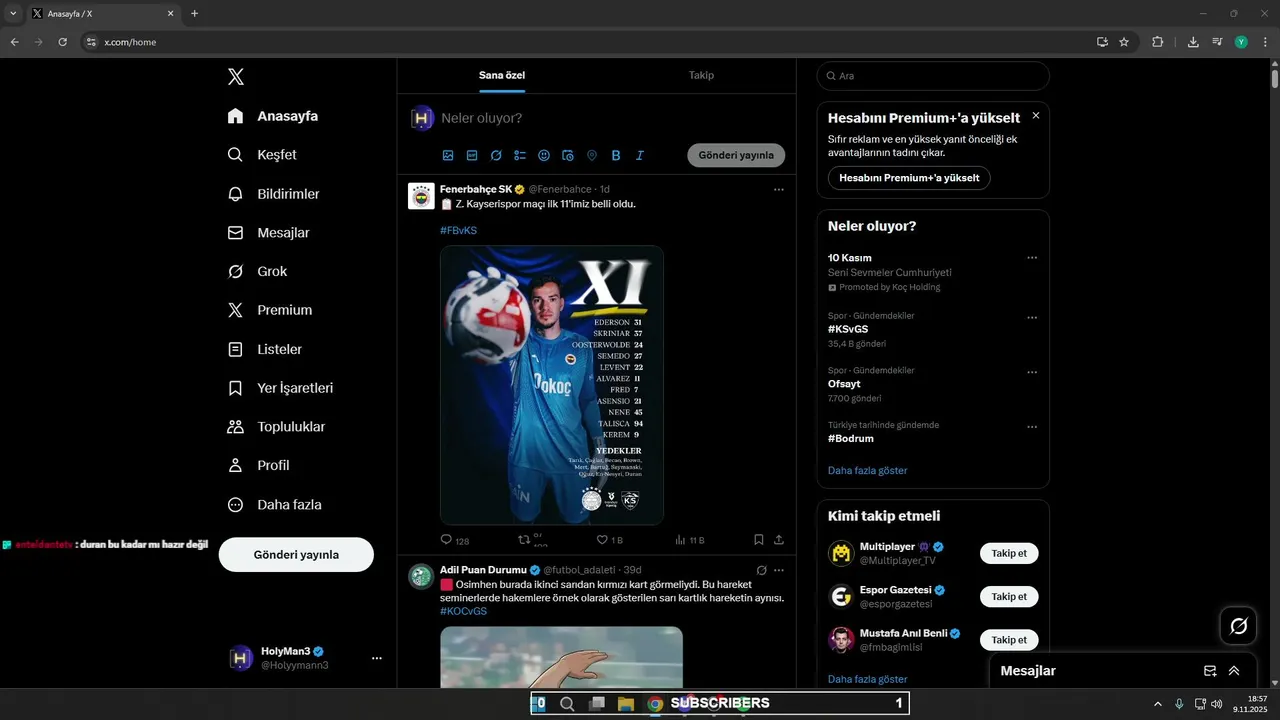This screenshot has height=720, width=1280.
Task: Click the Ara search field
Action: [x=933, y=76]
